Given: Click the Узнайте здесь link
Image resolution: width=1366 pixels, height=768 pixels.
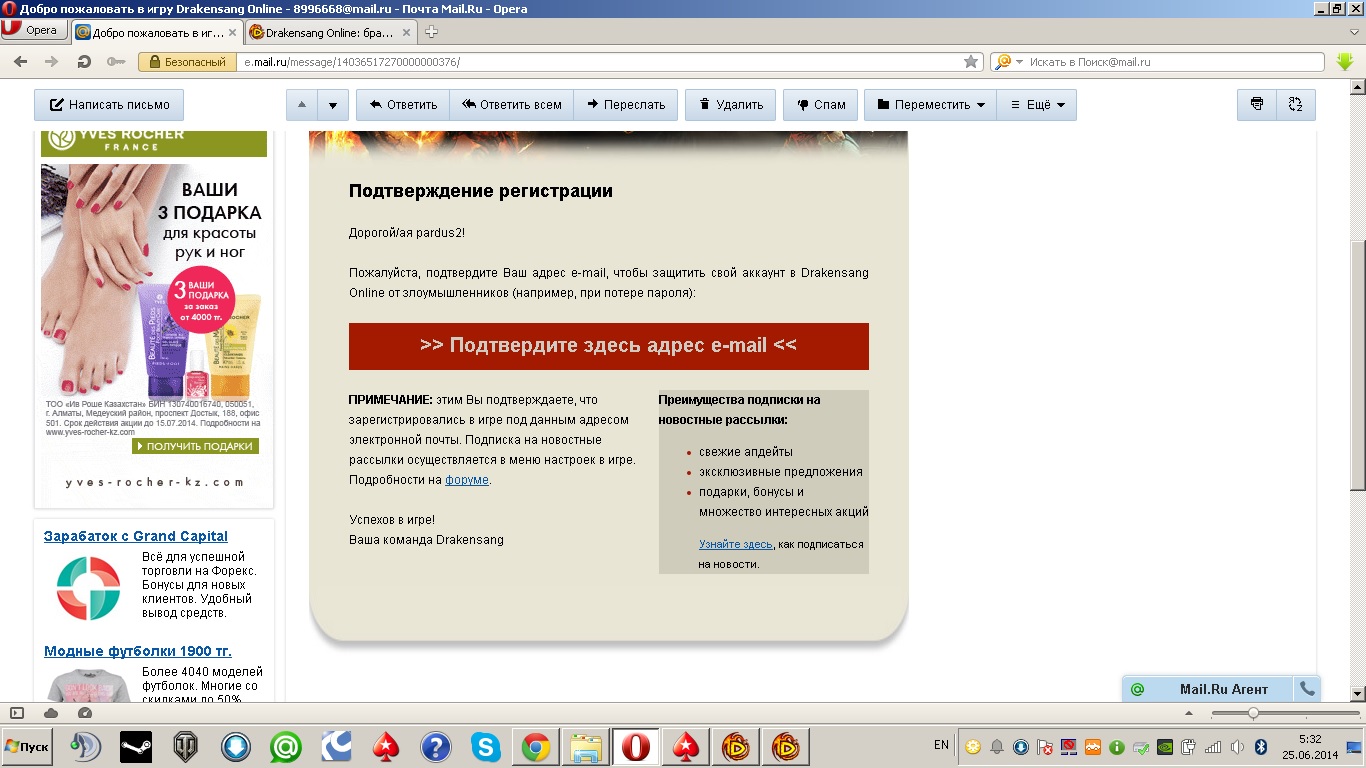Looking at the screenshot, I should [x=736, y=544].
